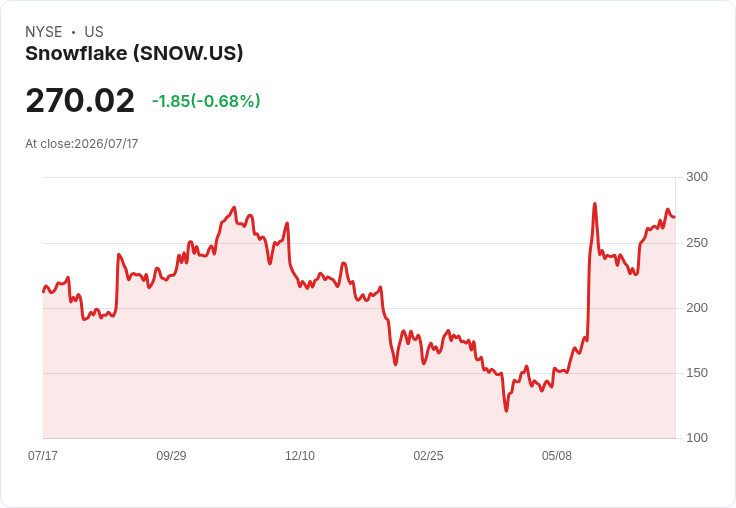Click the last point of the red price line
Screen dimensions: 736x508
(x=675, y=217)
